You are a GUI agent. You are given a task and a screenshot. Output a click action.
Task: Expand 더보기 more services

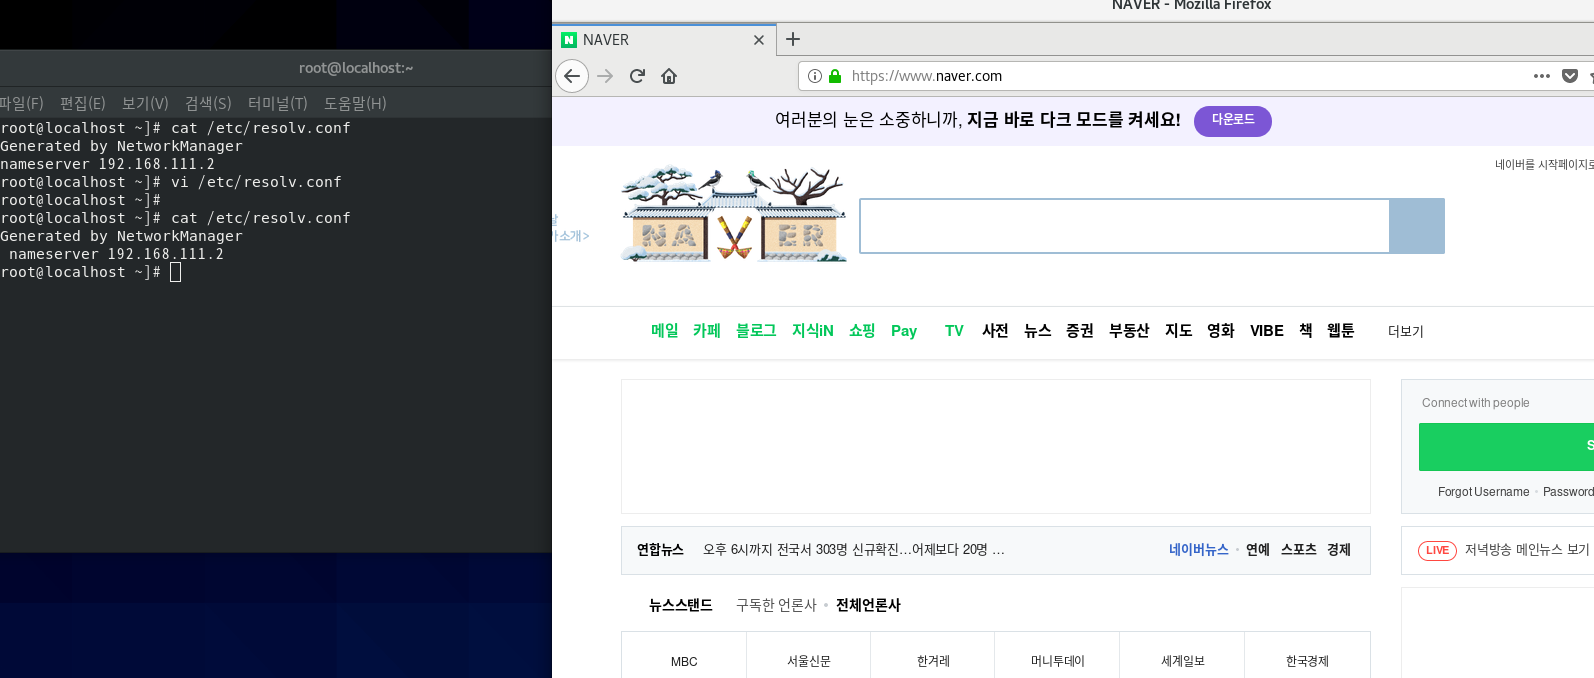(x=1406, y=332)
